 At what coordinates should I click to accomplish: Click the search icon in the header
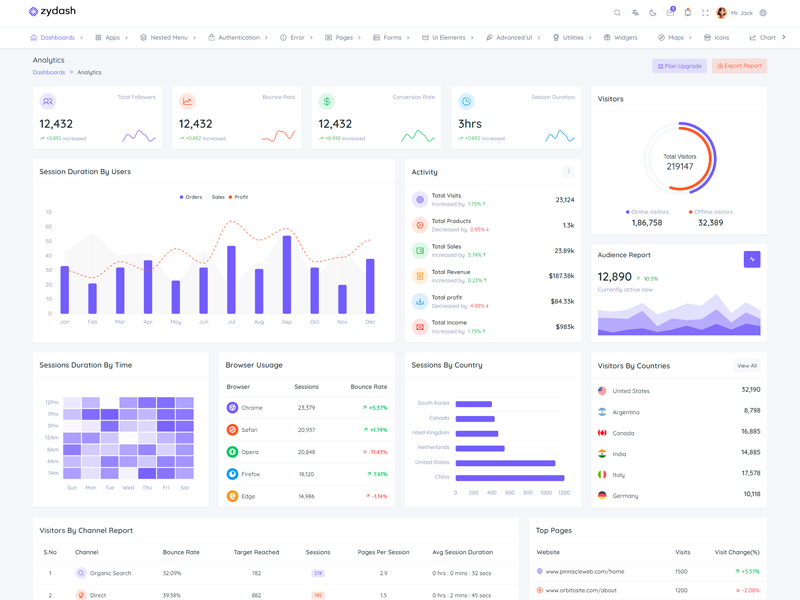[617, 13]
